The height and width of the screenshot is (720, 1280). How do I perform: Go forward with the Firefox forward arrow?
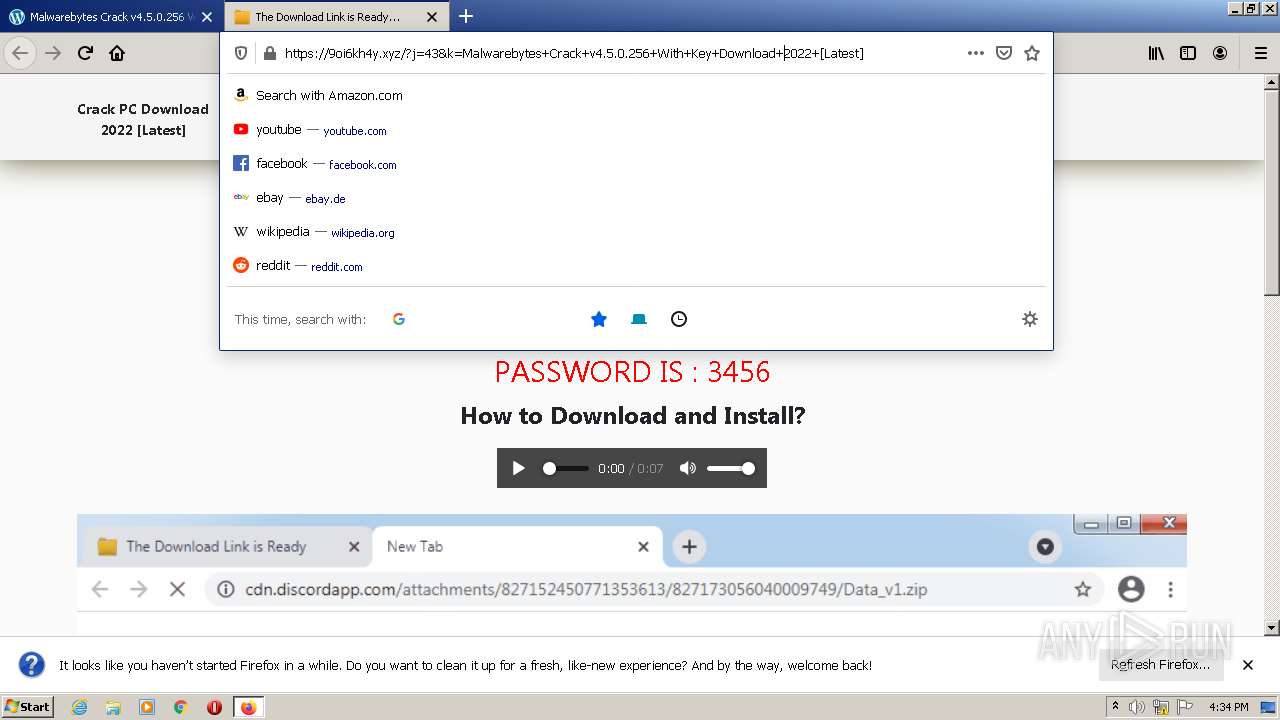[x=53, y=53]
